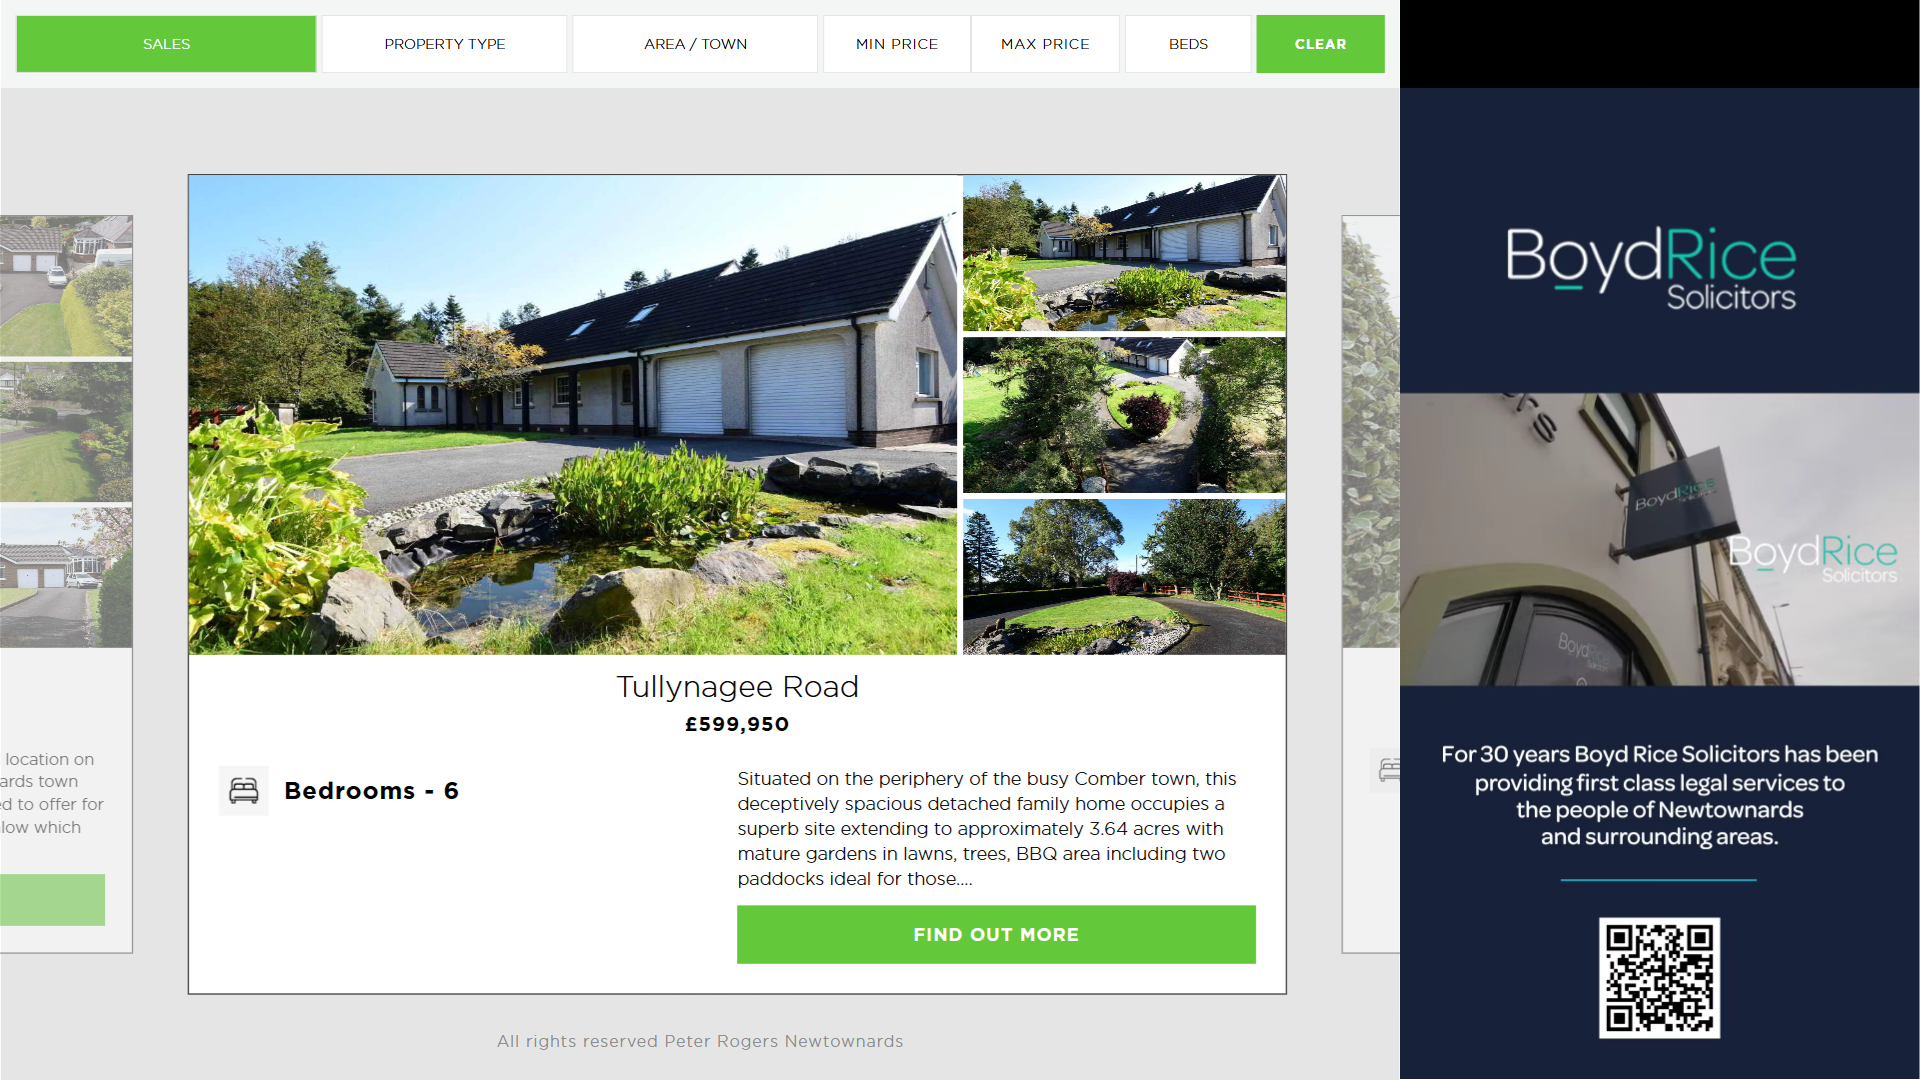Open the main Tullynagee Road house photo
The height and width of the screenshot is (1080, 1920).
click(x=573, y=415)
